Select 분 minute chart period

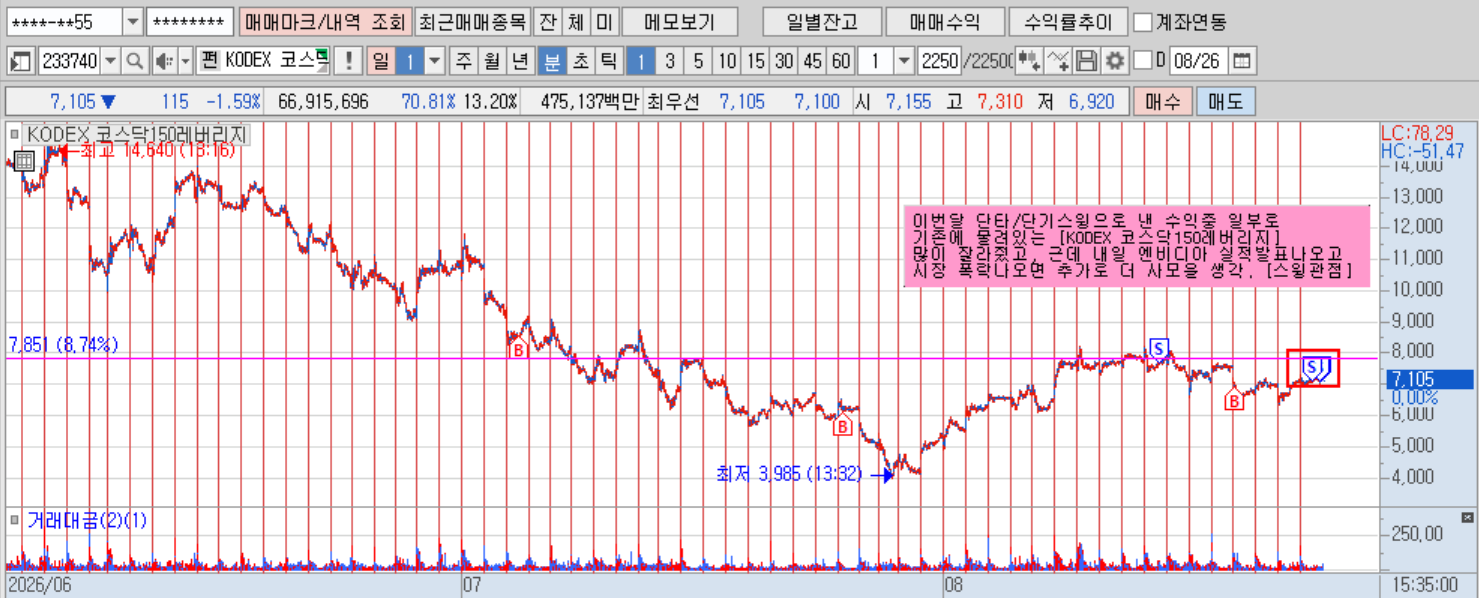pos(551,62)
